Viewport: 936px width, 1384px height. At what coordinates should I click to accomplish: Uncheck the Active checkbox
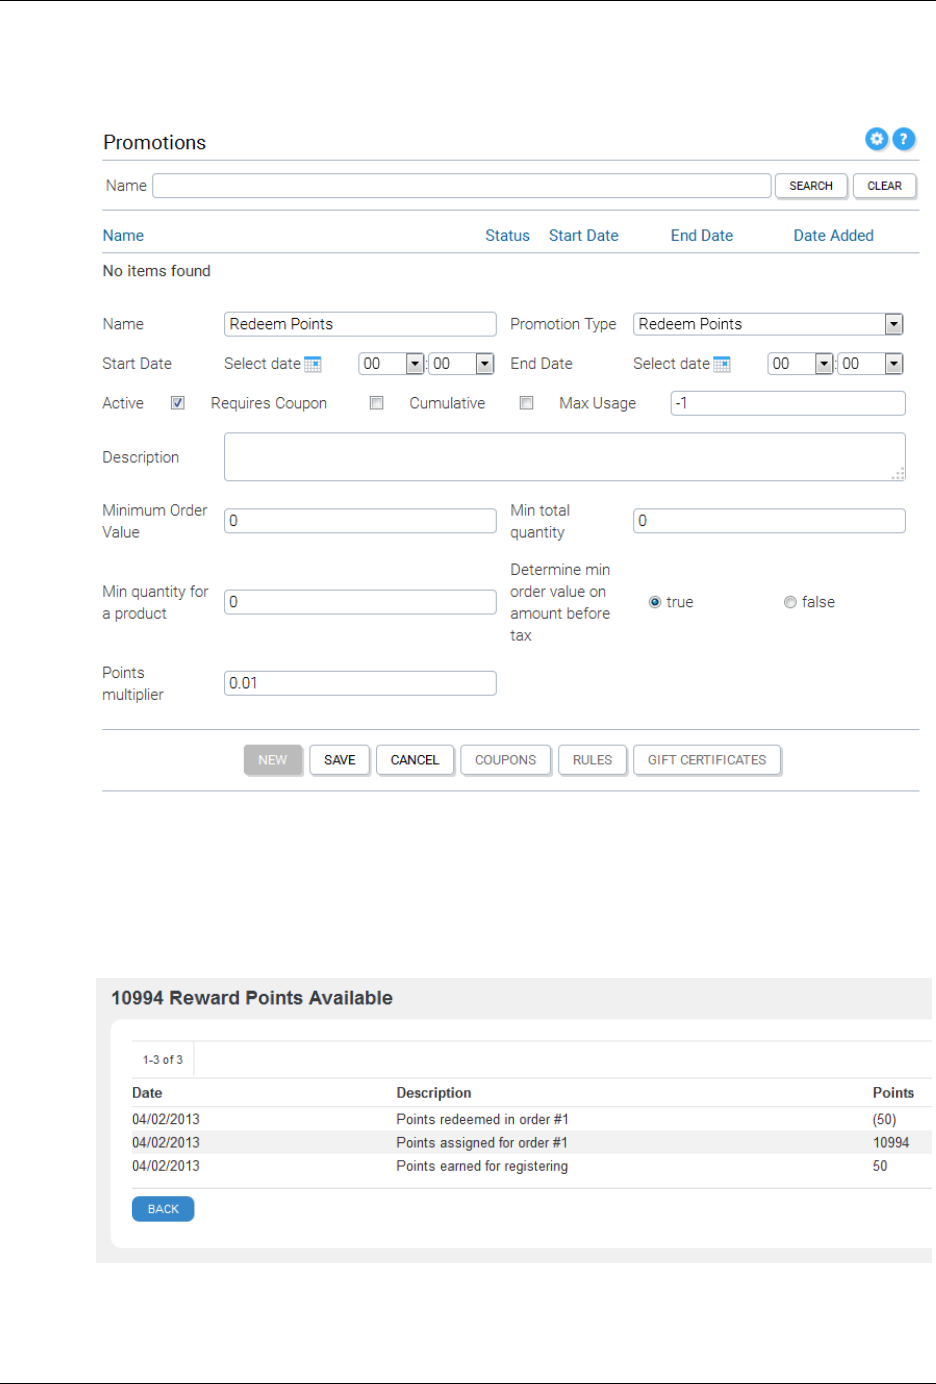click(x=178, y=403)
